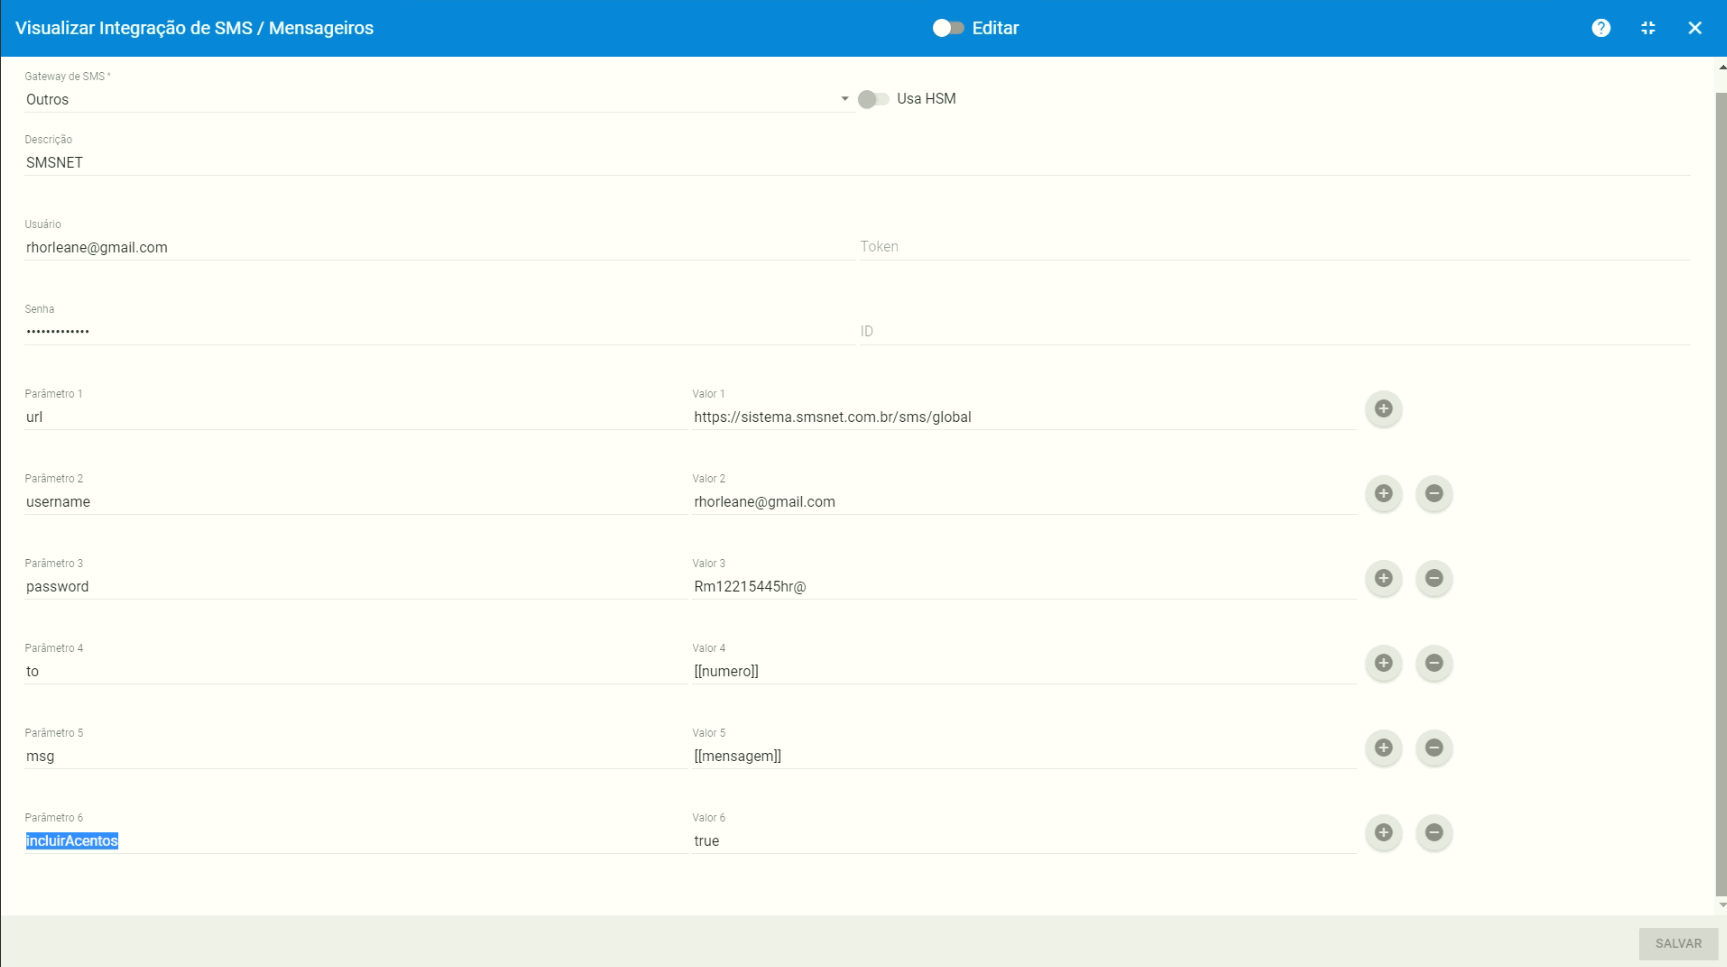This screenshot has height=967, width=1727.
Task: Click the plus icon on Parâmetro 2 row
Action: tap(1383, 494)
